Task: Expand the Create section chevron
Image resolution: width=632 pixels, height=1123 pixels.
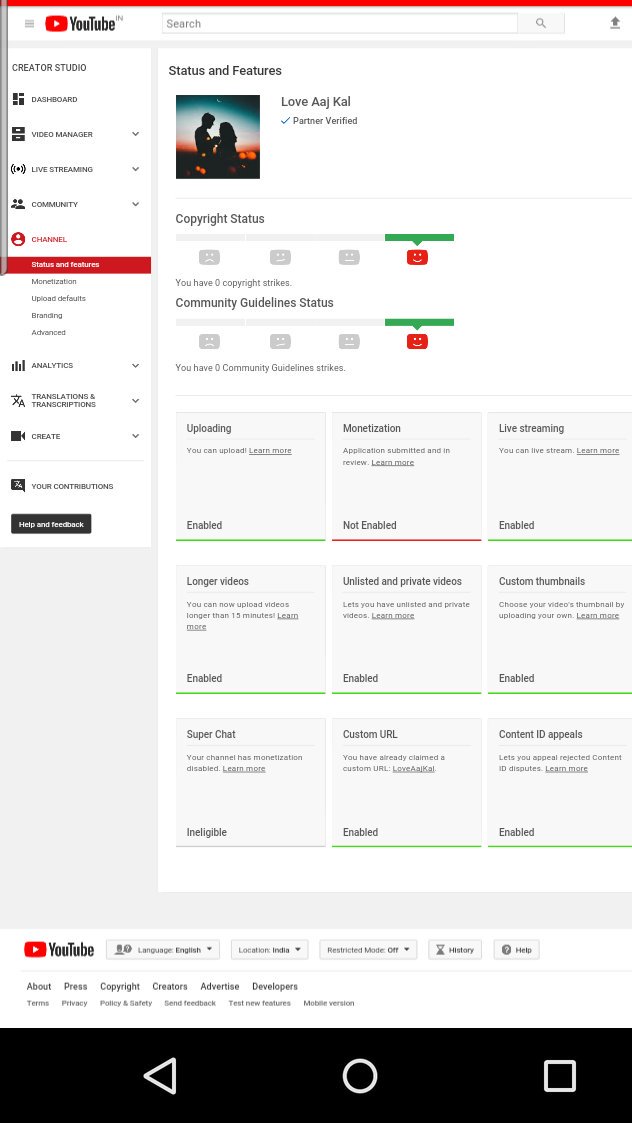Action: click(135, 436)
